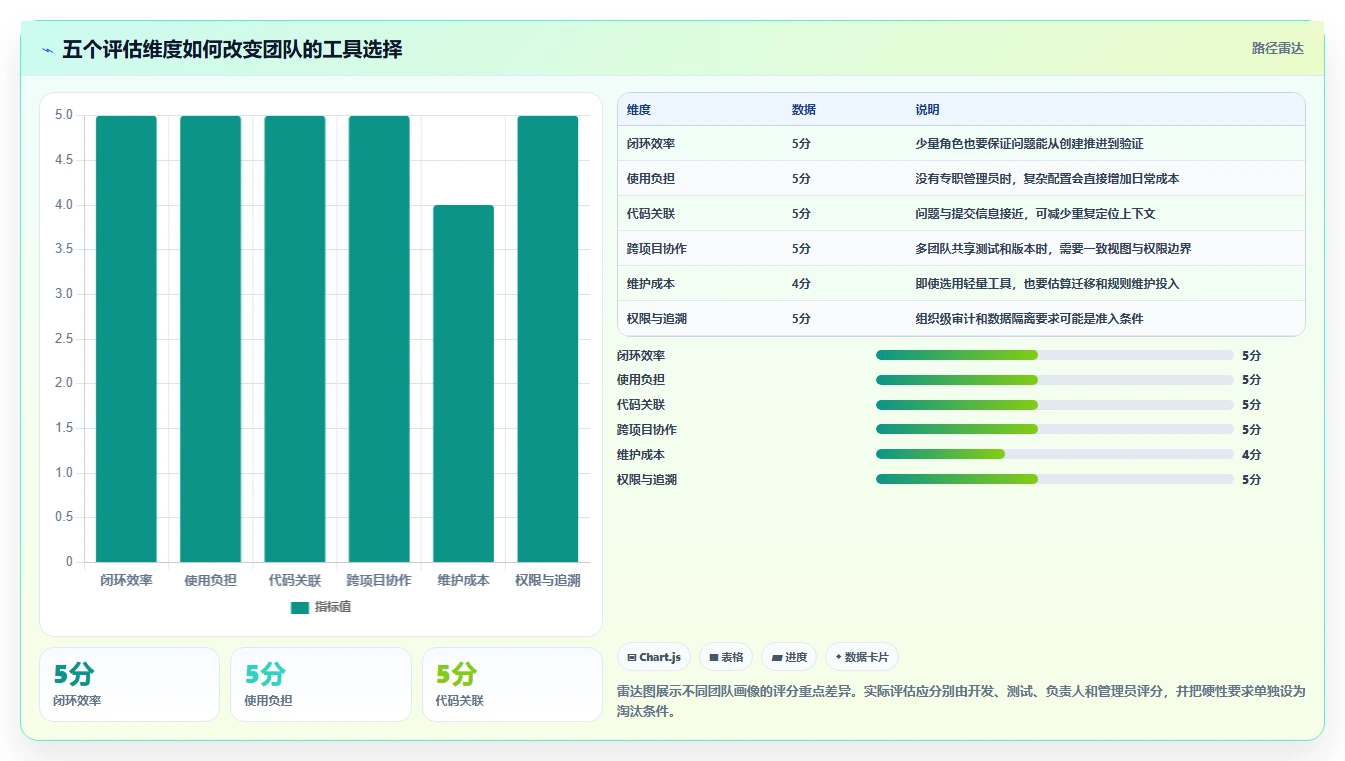Click the description 组织级审计和数据隔离要求可能是准入条件
Image resolution: width=1345 pixels, height=761 pixels.
[1029, 319]
